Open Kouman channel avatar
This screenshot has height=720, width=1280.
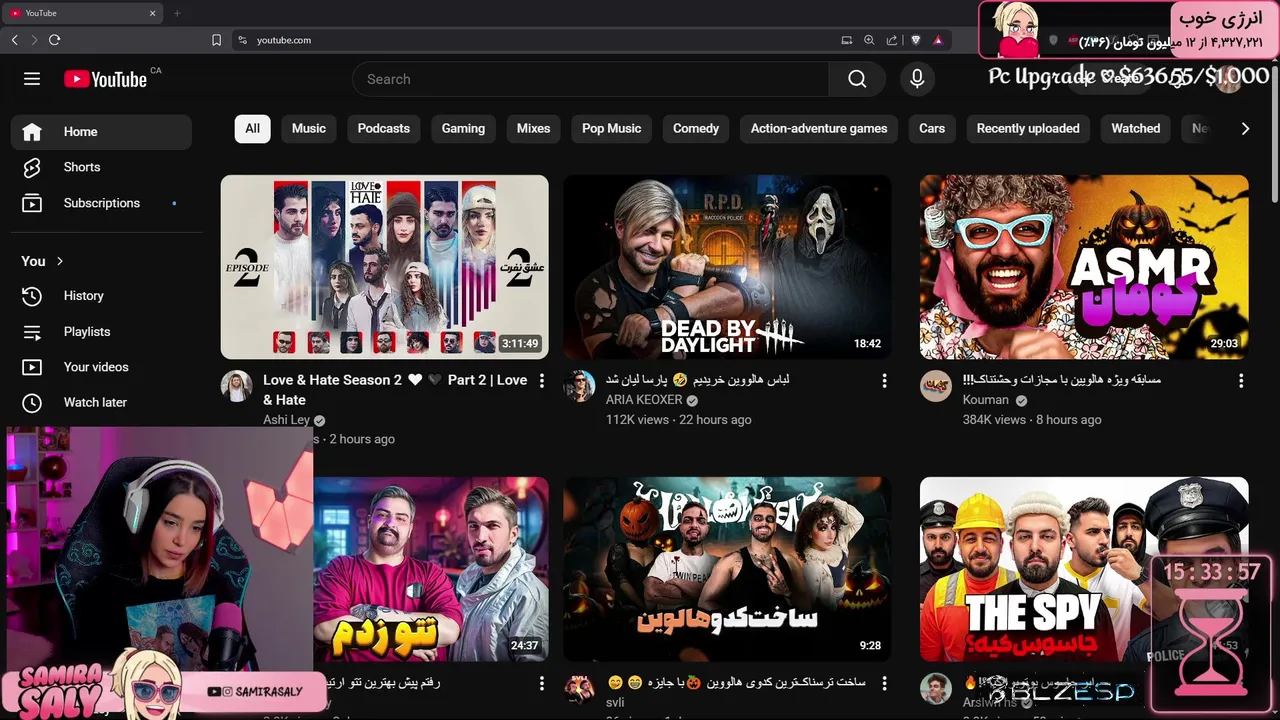[936, 387]
